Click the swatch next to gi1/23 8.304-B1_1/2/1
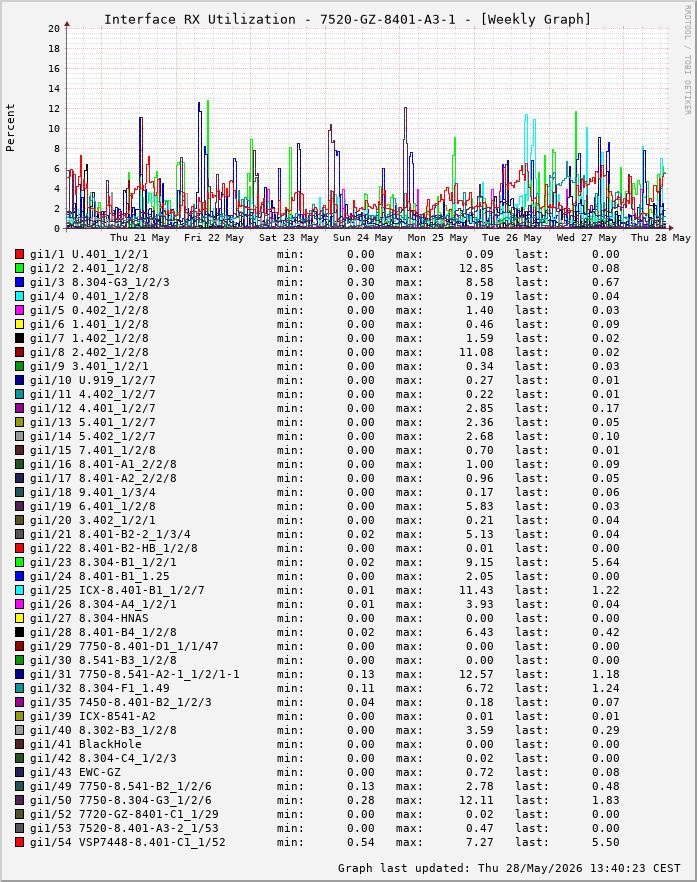Viewport: 697px width, 882px height. (20, 562)
